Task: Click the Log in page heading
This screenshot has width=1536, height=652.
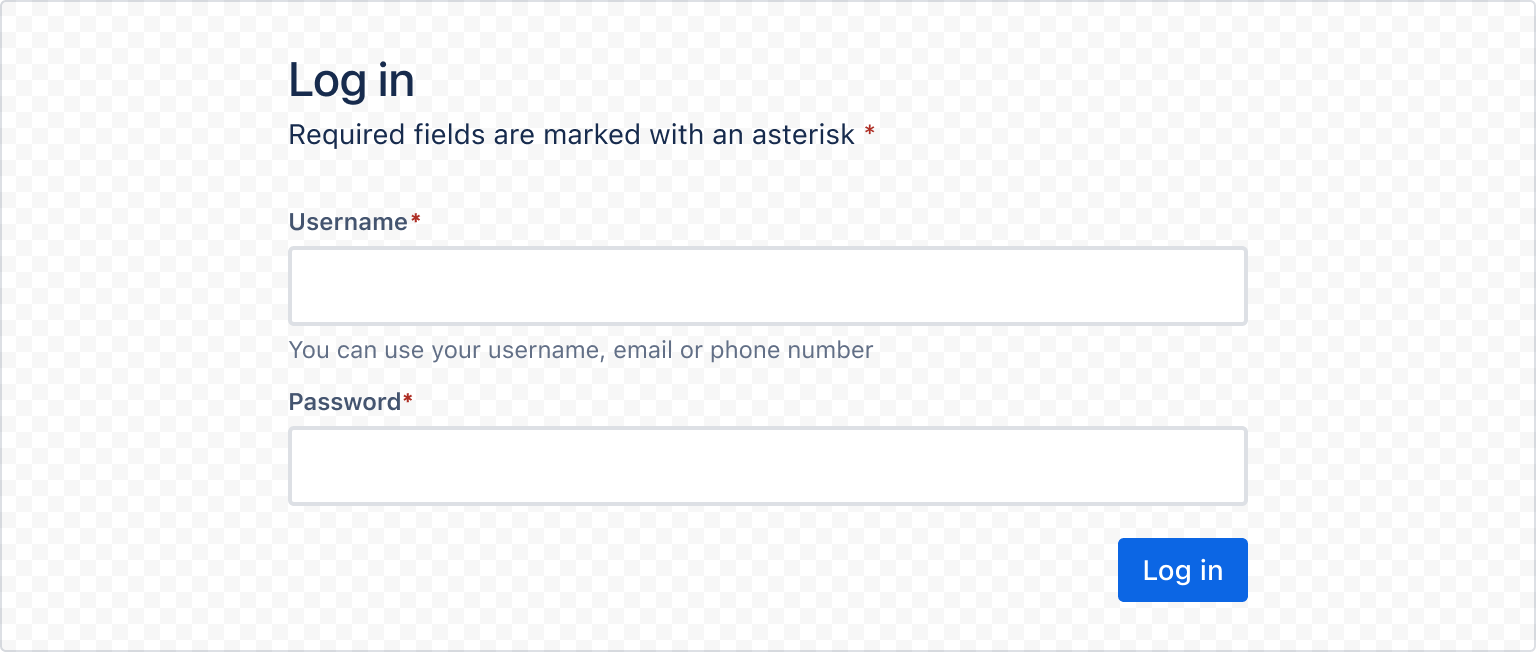Action: pyautogui.click(x=352, y=80)
